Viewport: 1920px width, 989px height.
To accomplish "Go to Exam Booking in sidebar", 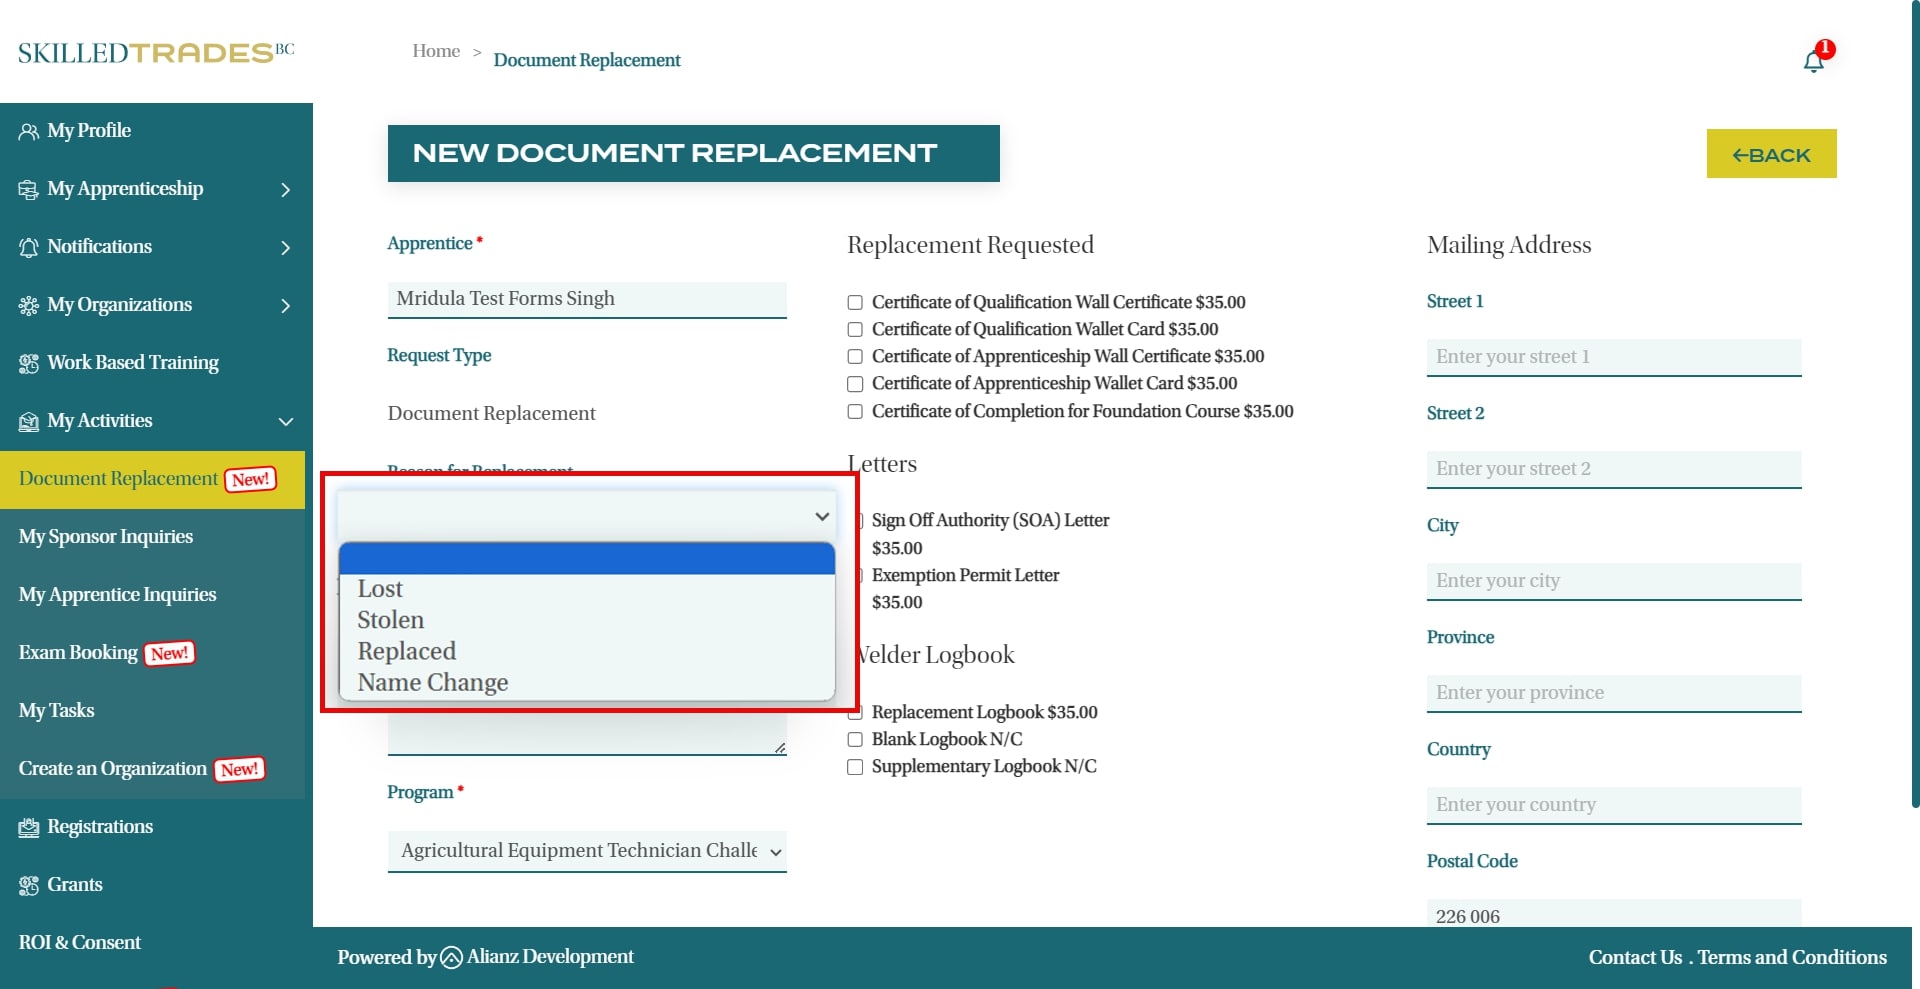I will click(x=78, y=653).
